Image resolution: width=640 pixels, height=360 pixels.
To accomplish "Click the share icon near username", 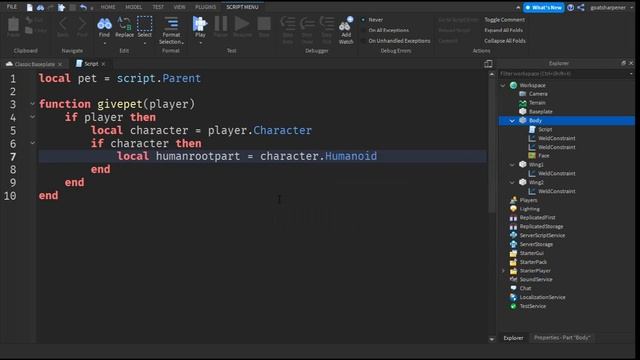I will click(581, 7).
